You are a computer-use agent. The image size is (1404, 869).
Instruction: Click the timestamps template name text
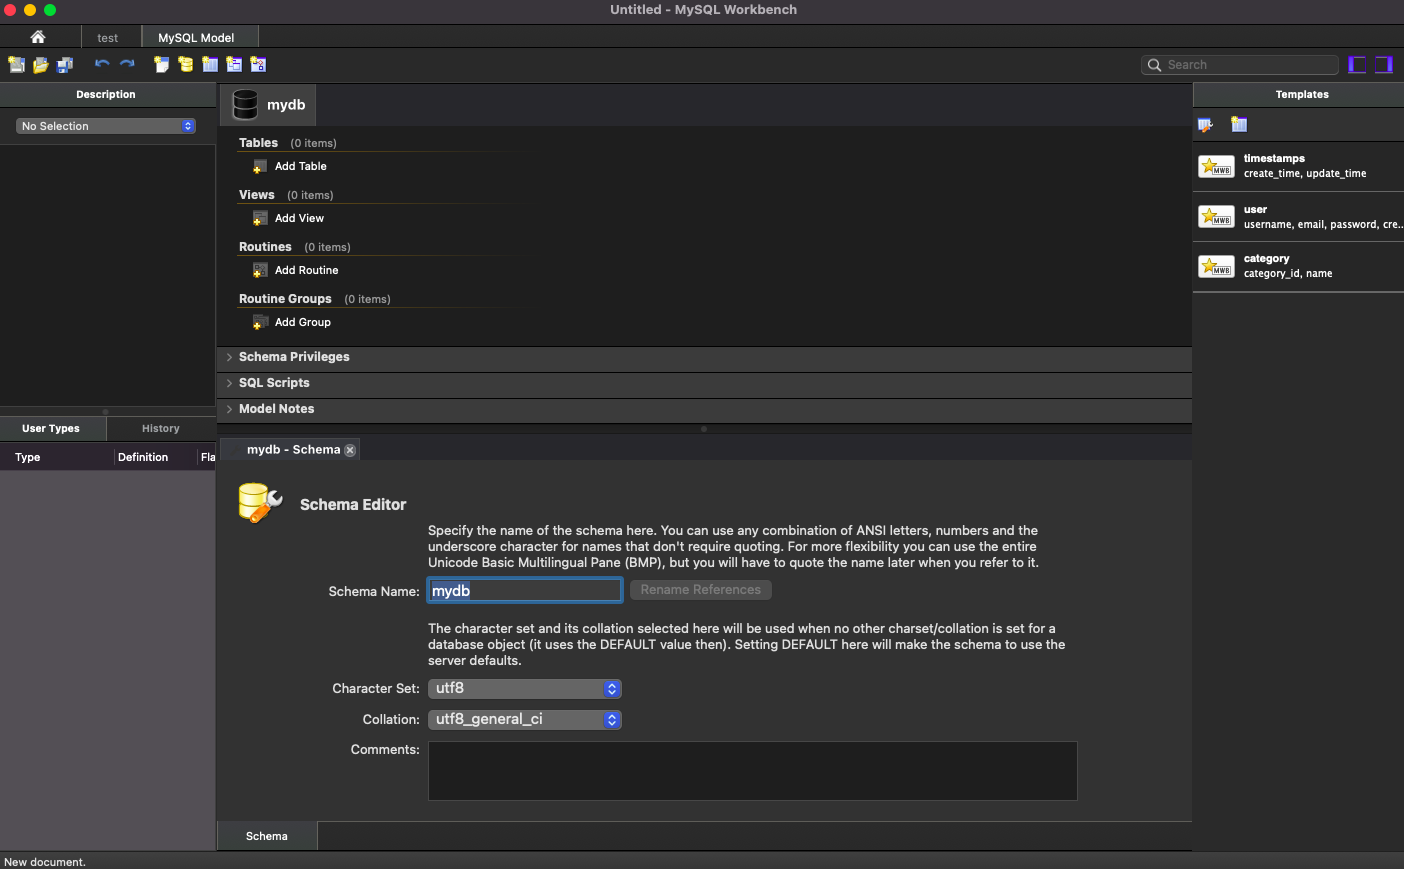[x=1274, y=159]
